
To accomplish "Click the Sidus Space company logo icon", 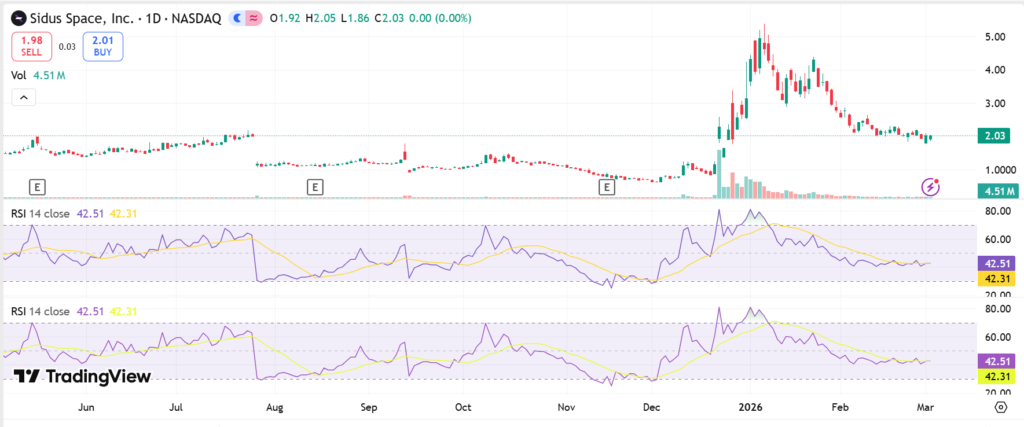I will click(17, 18).
